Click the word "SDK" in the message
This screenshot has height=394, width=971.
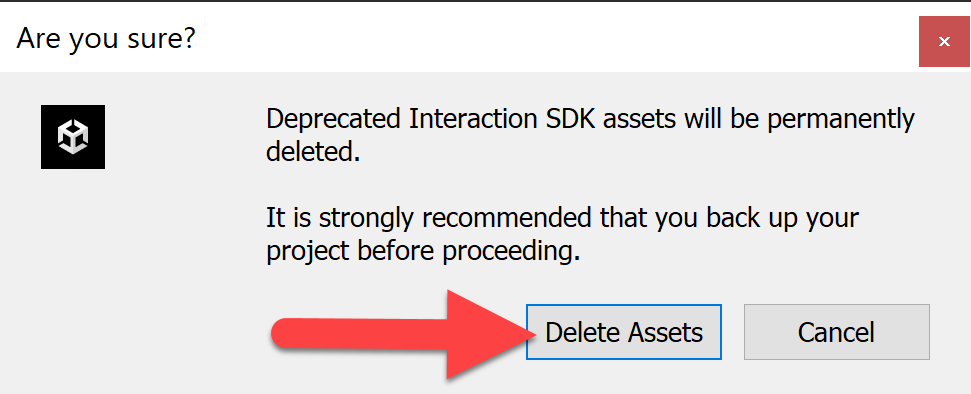(x=564, y=118)
